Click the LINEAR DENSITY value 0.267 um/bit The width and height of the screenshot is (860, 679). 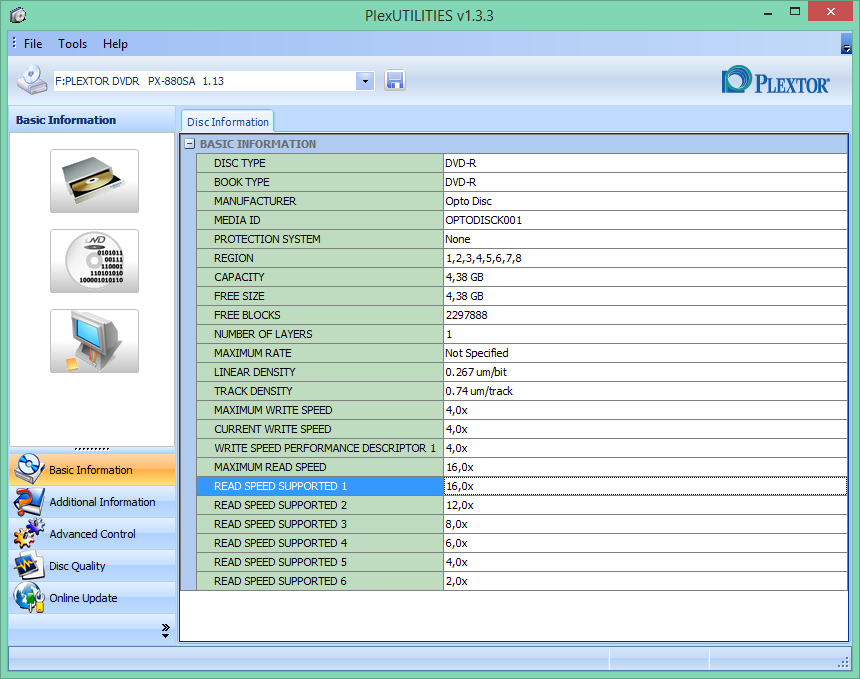pos(476,372)
